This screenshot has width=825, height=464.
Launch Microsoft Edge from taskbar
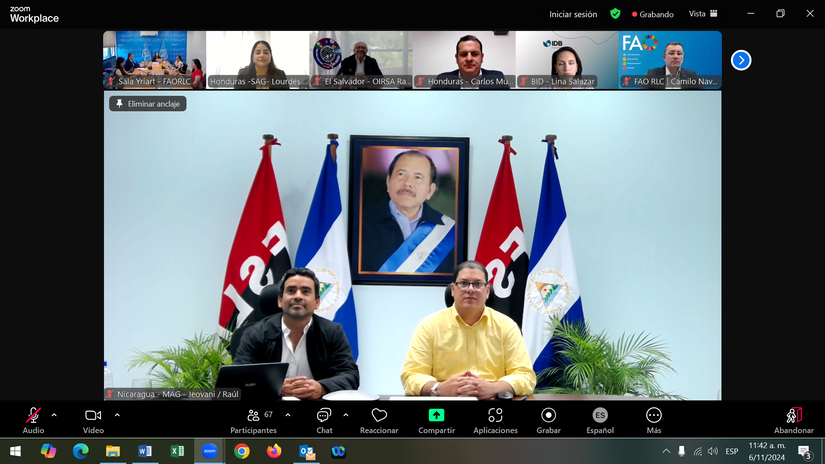click(x=81, y=451)
